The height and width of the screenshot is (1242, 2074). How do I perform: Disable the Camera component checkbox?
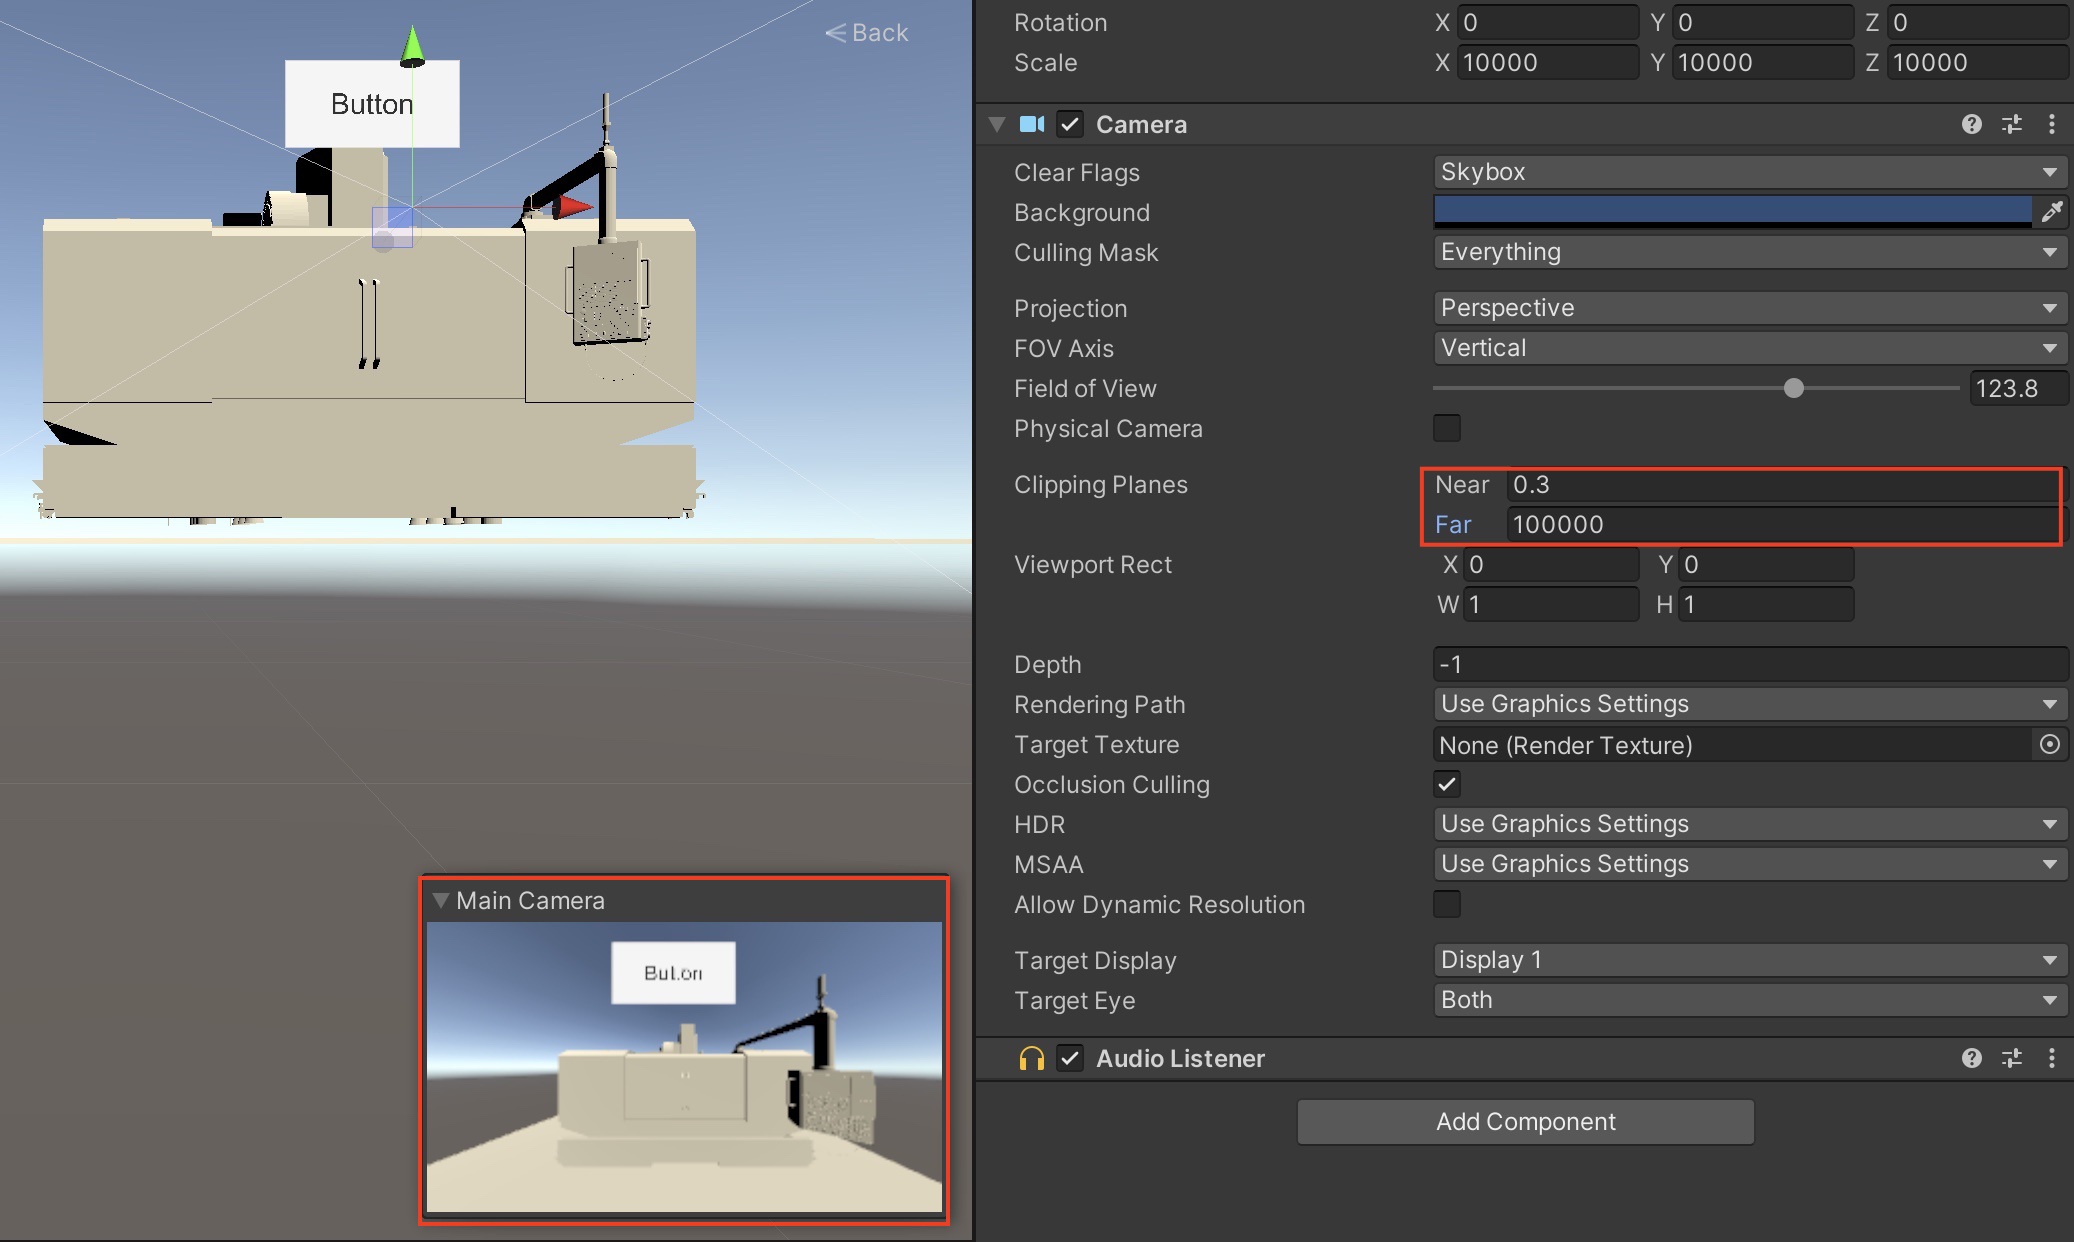tap(1070, 124)
